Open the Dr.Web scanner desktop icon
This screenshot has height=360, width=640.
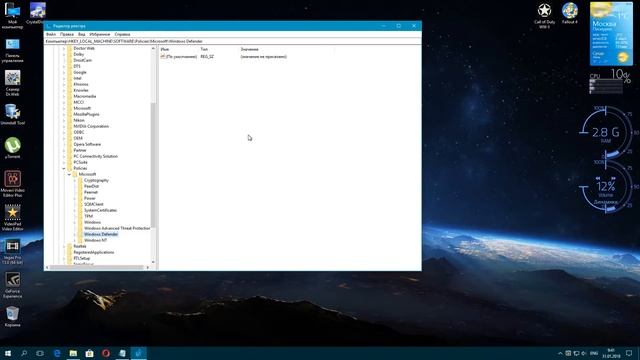[x=12, y=83]
